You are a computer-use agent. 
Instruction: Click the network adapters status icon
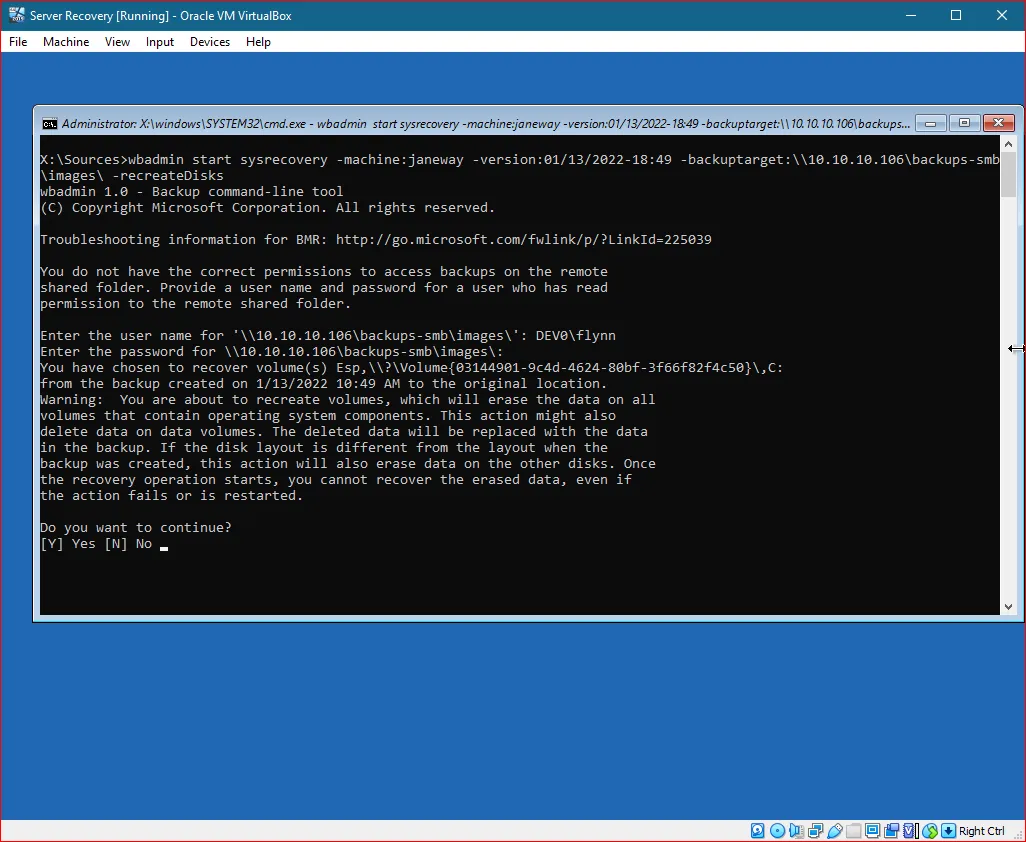815,830
